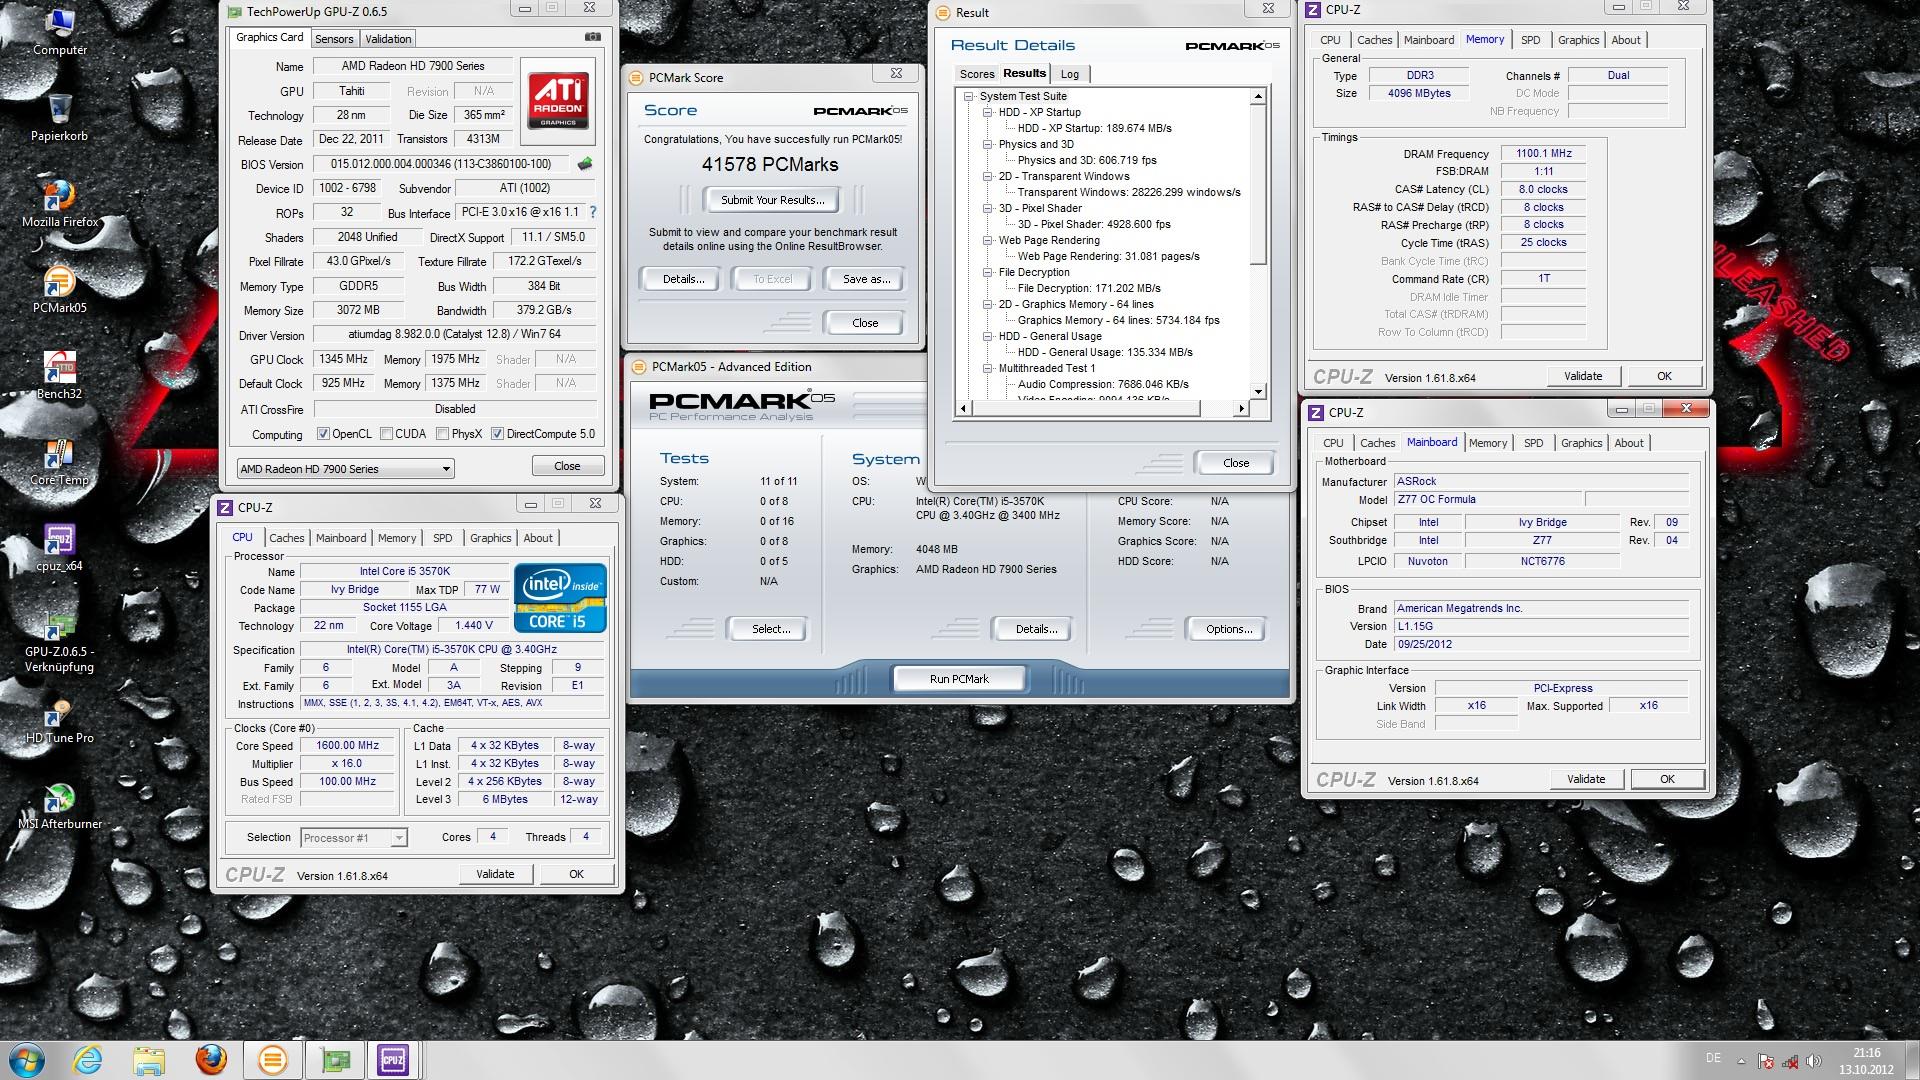Viewport: 1920px width, 1080px height.
Task: Toggle the PhysX checkbox in GPU-Z
Action: [441, 434]
